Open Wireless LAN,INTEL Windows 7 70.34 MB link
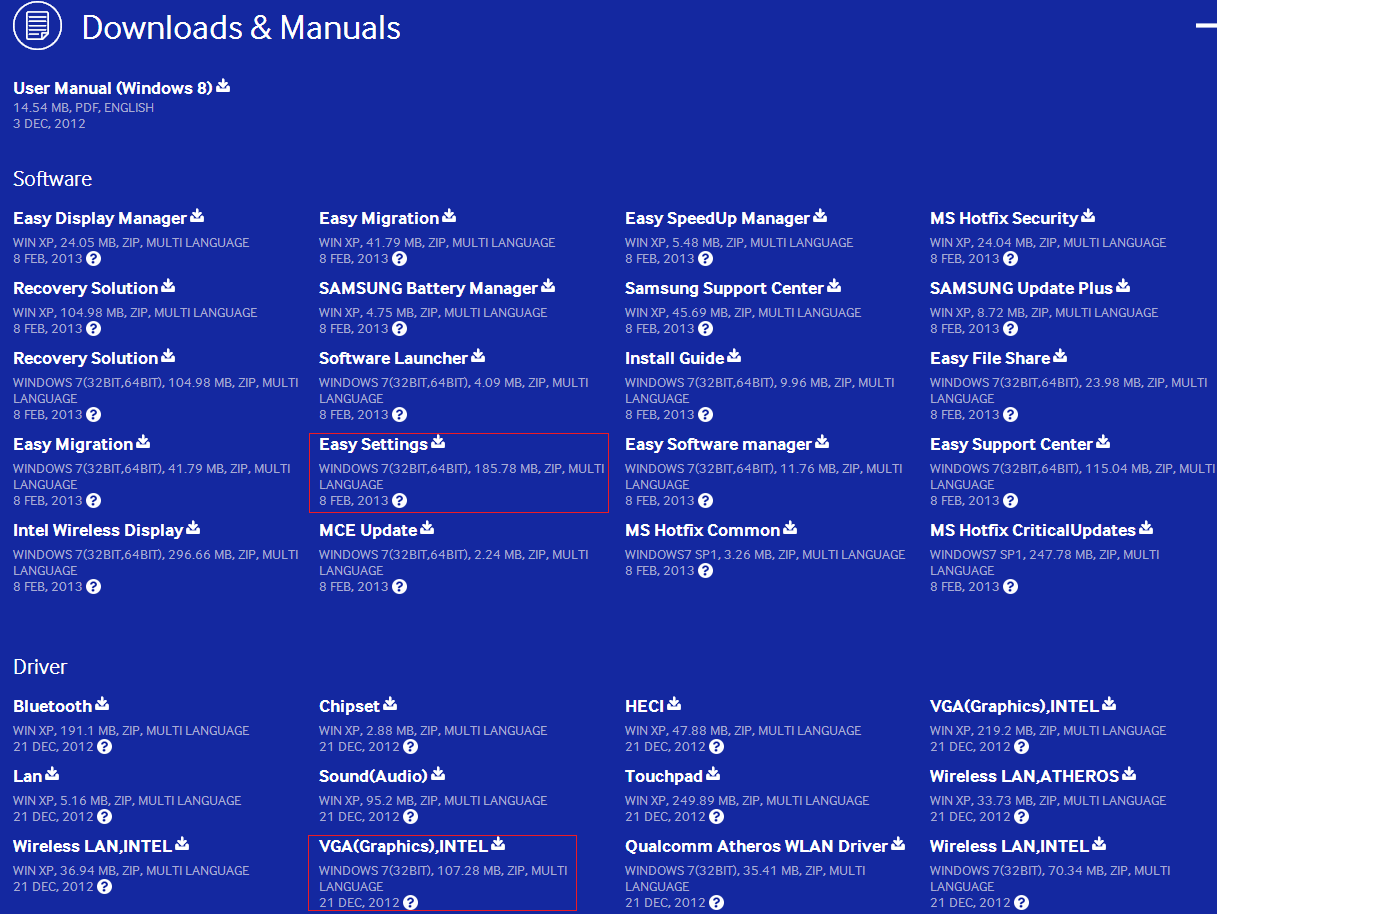 coord(1009,846)
